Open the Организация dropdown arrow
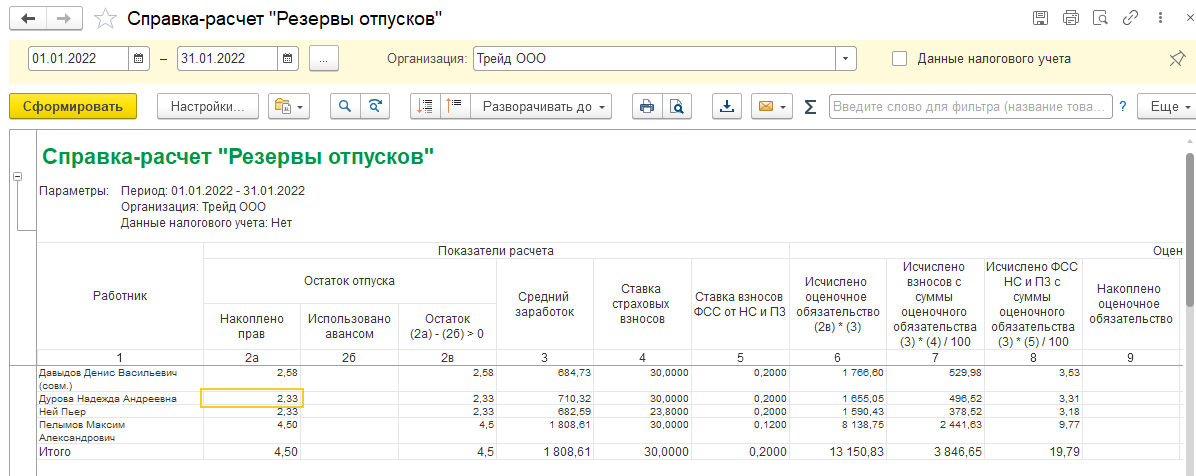Screen dimensions: 1196x476 [846, 59]
